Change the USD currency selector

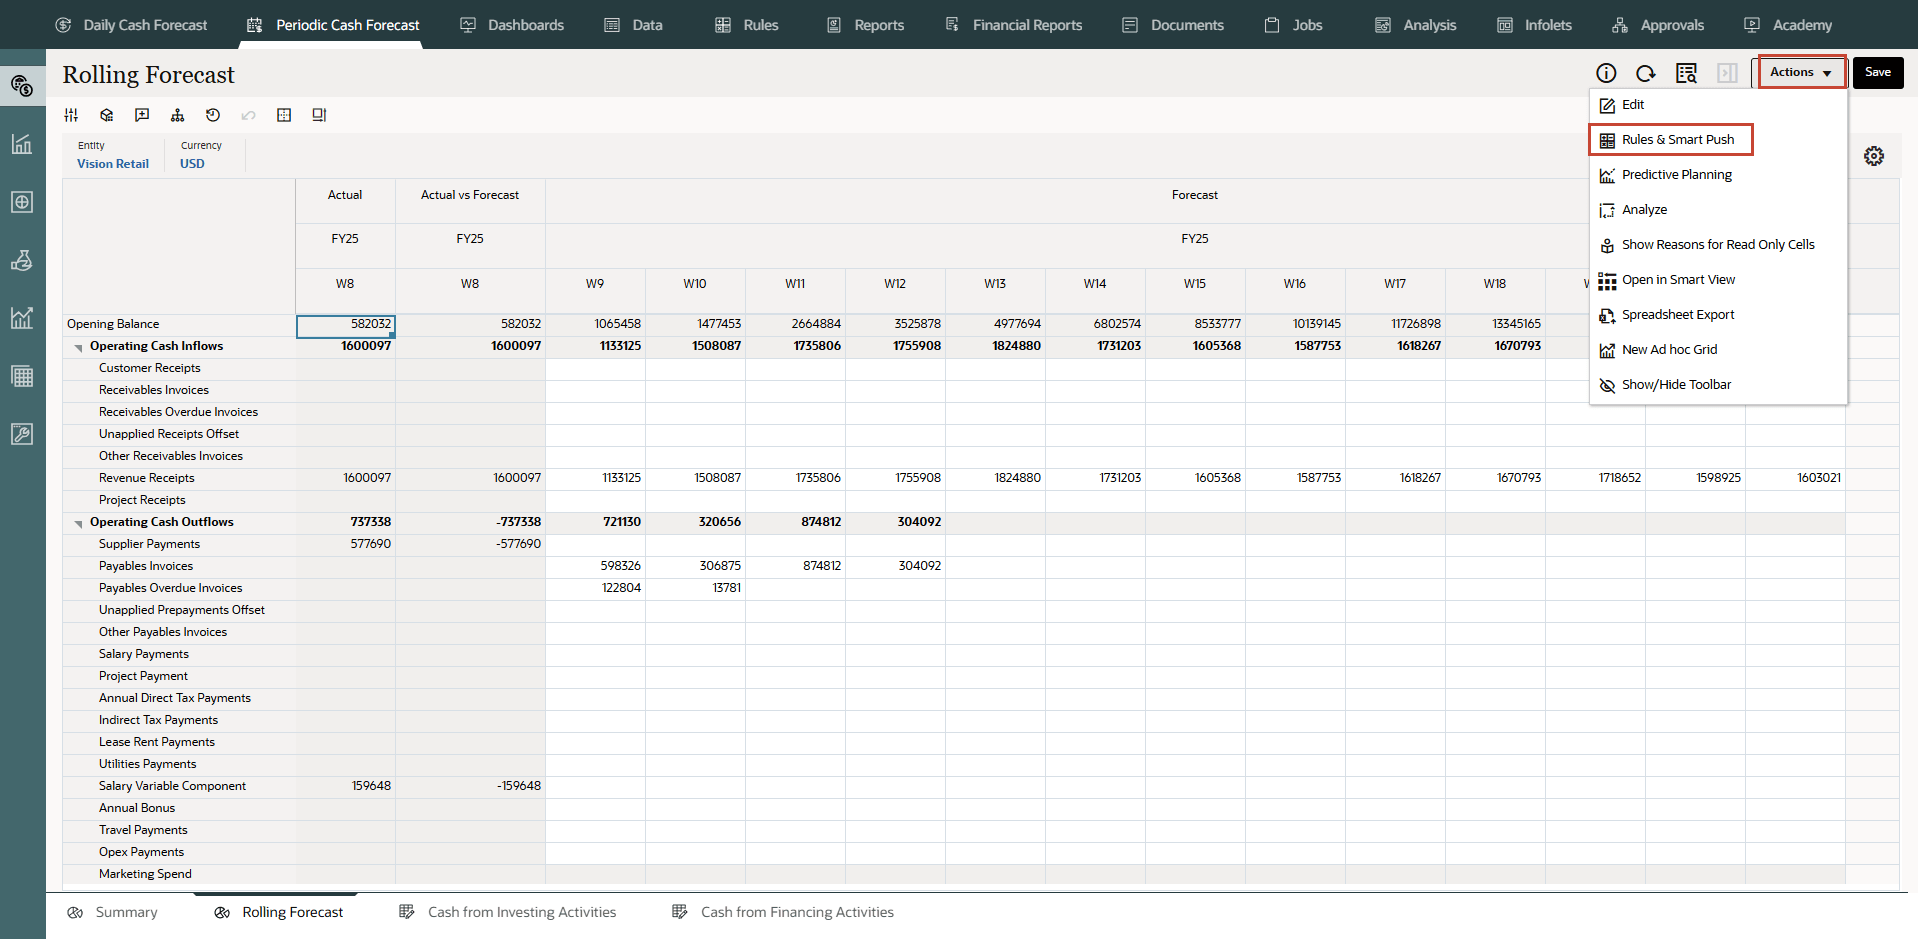tap(192, 164)
